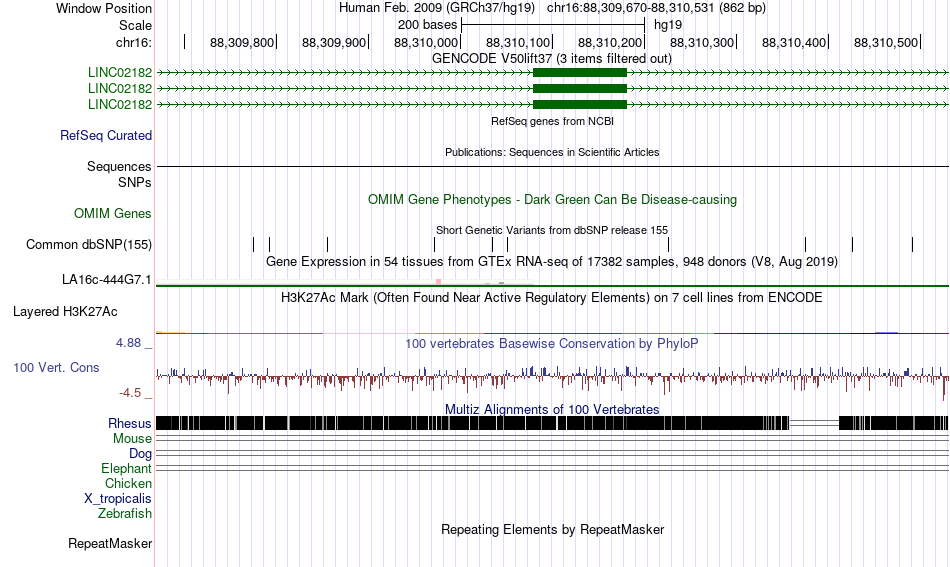Open the GENCODE V50lift37 track title

point(552,59)
